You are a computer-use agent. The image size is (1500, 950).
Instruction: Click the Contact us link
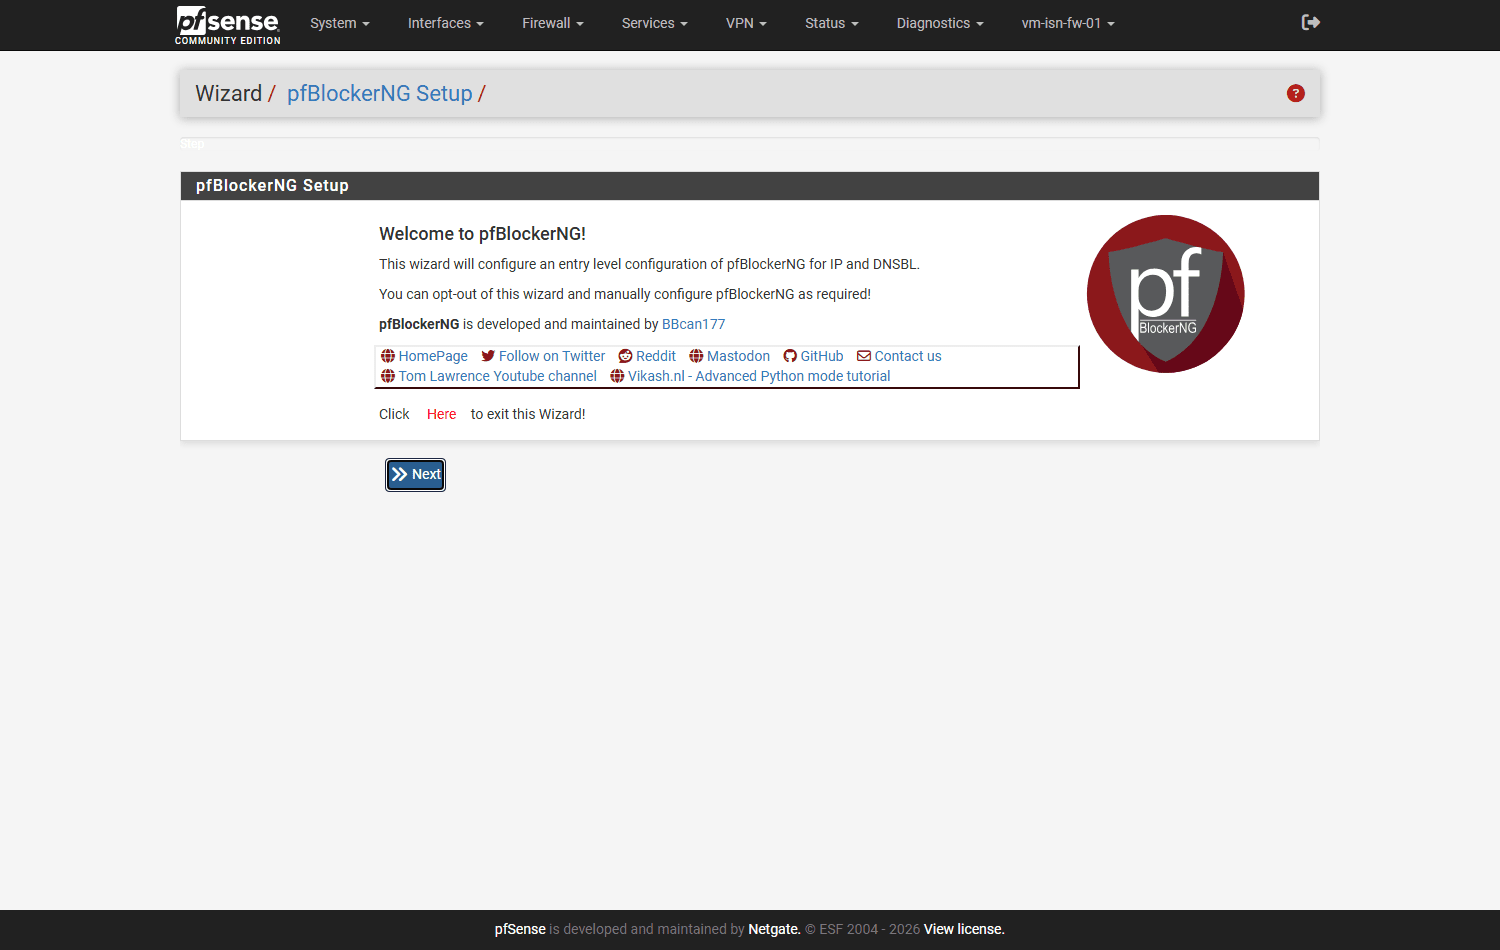pos(908,356)
